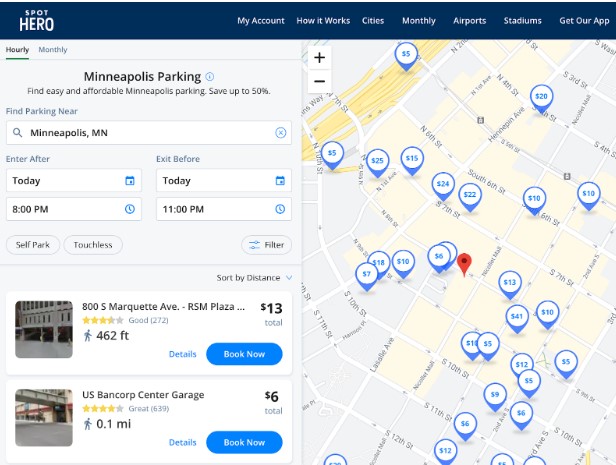This screenshot has height=465, width=616.
Task: Select the $18 marker near $7
Action: click(x=380, y=261)
